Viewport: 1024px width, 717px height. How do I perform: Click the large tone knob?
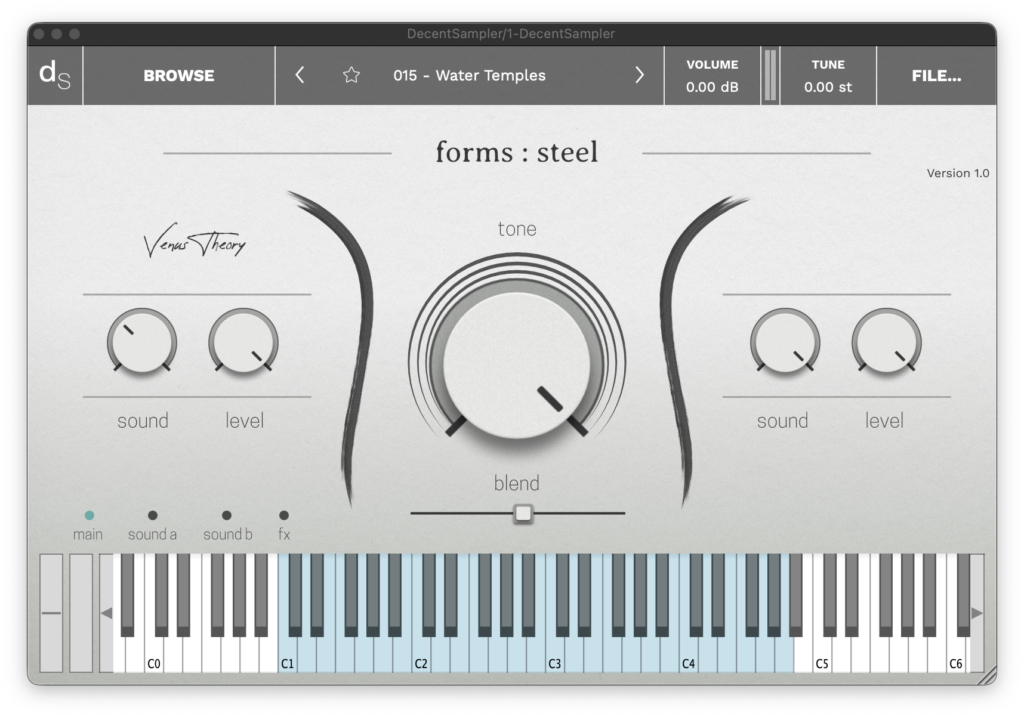[517, 364]
